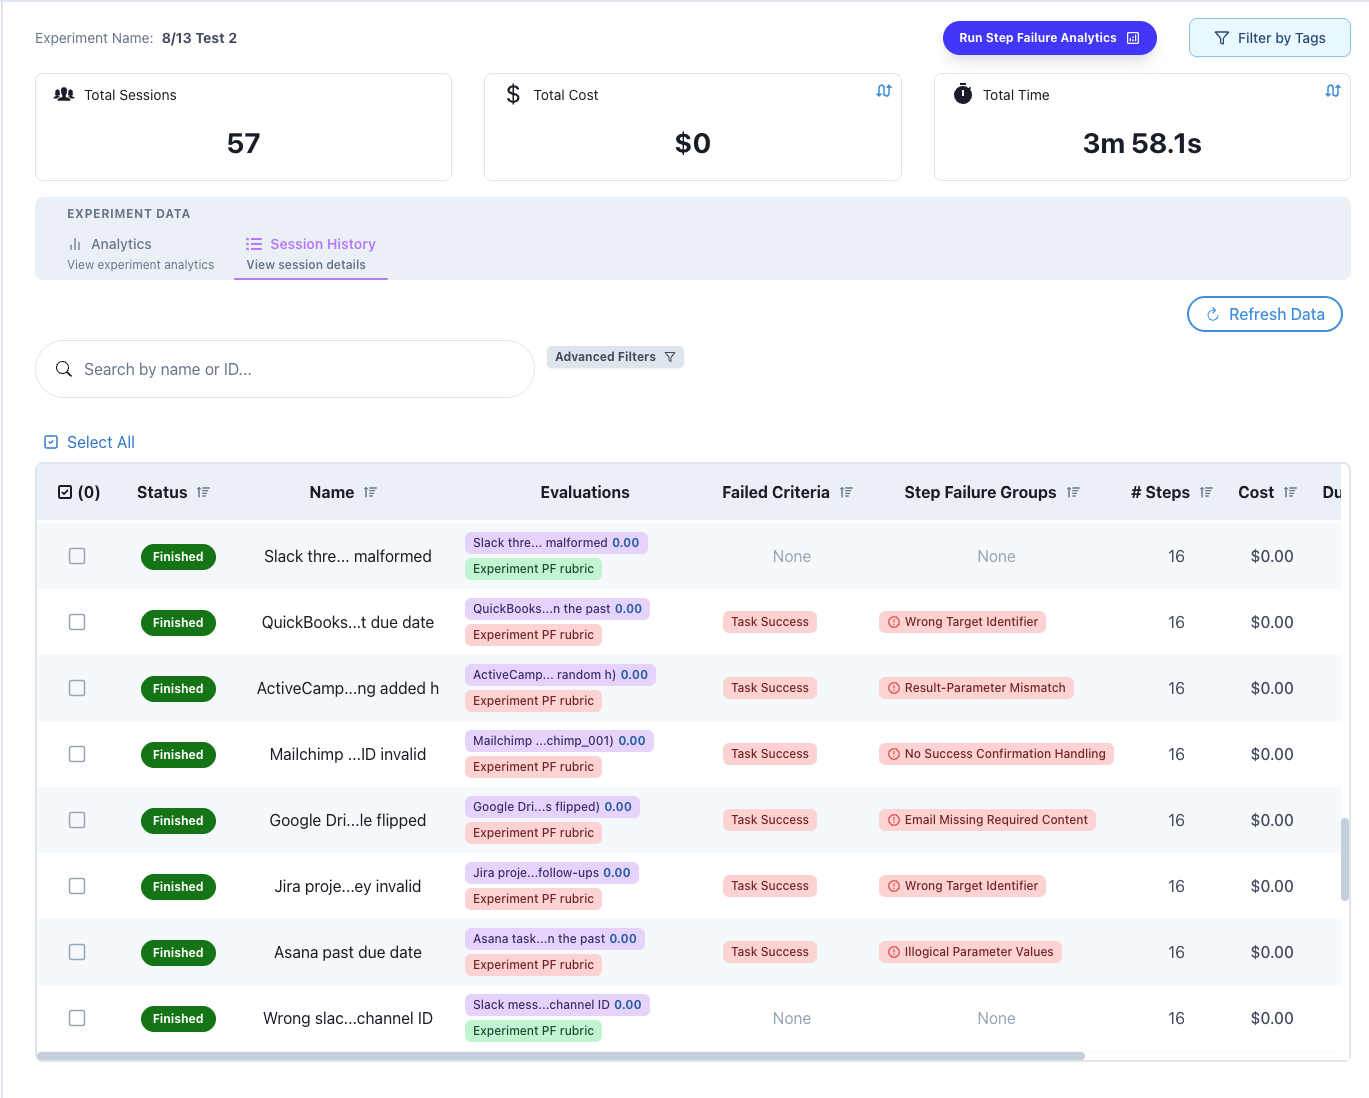Screen dimensions: 1369x1098
Task: Click the search magnifier icon
Action: [x=64, y=369]
